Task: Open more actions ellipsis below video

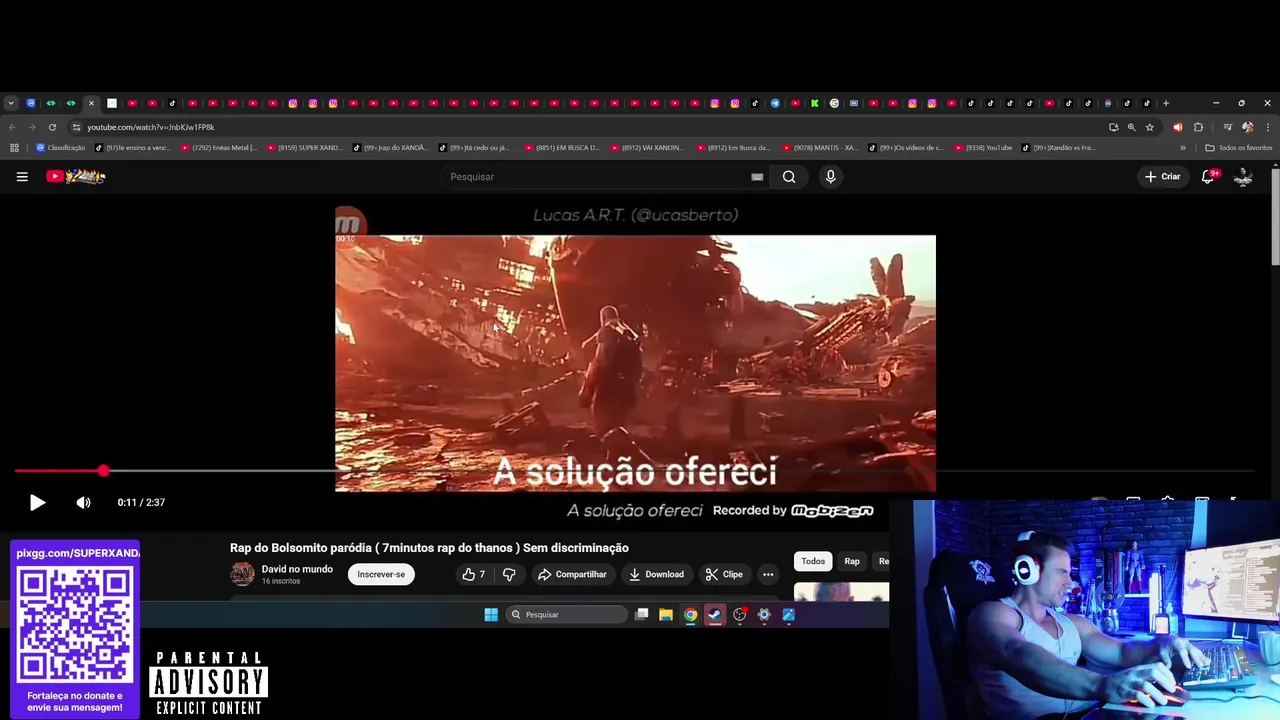Action: tap(768, 575)
